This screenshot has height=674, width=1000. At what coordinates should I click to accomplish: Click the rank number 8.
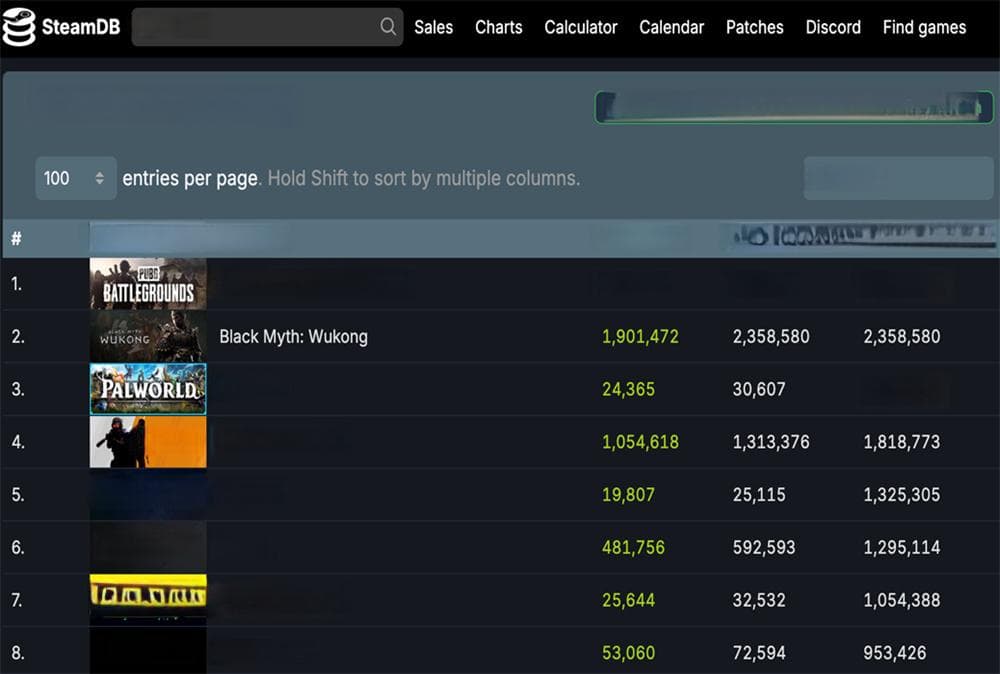click(18, 653)
